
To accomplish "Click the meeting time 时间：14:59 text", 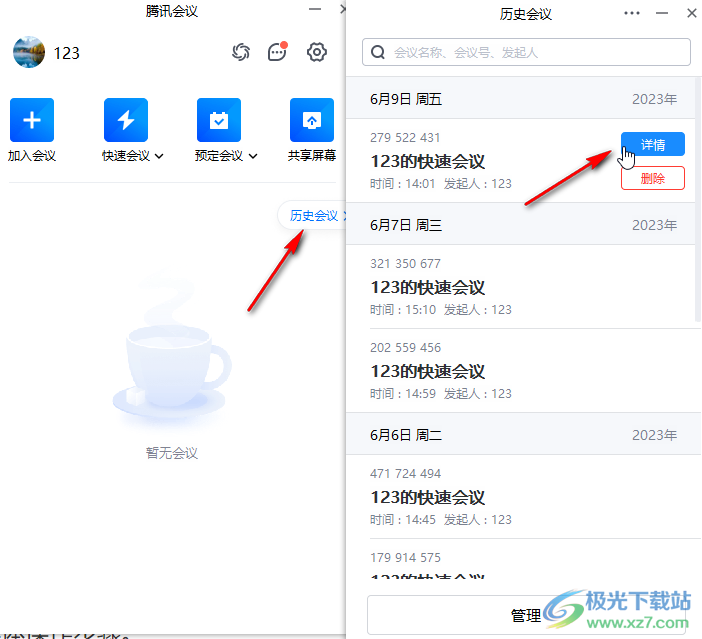I will tap(403, 394).
